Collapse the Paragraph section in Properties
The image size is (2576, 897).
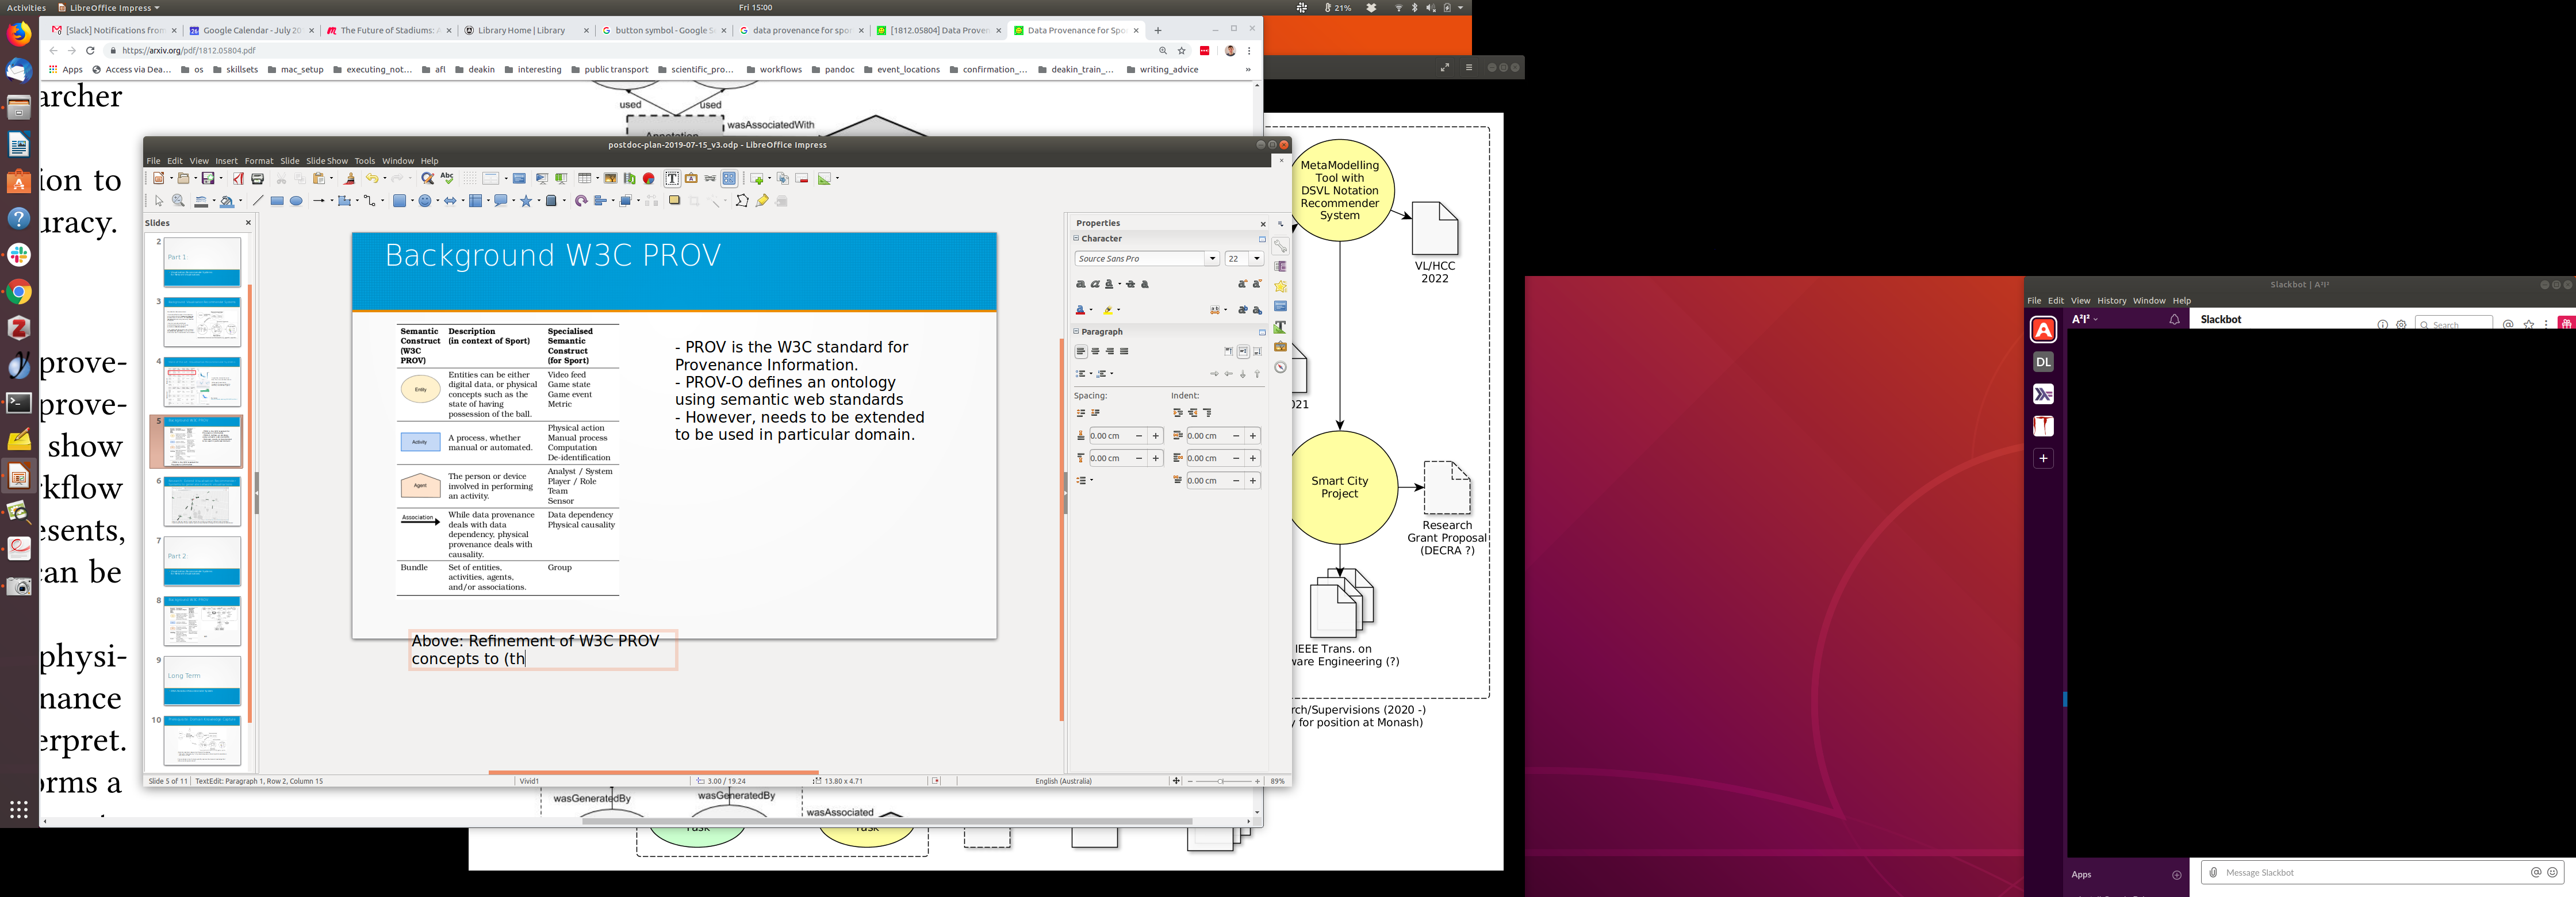(x=1077, y=331)
